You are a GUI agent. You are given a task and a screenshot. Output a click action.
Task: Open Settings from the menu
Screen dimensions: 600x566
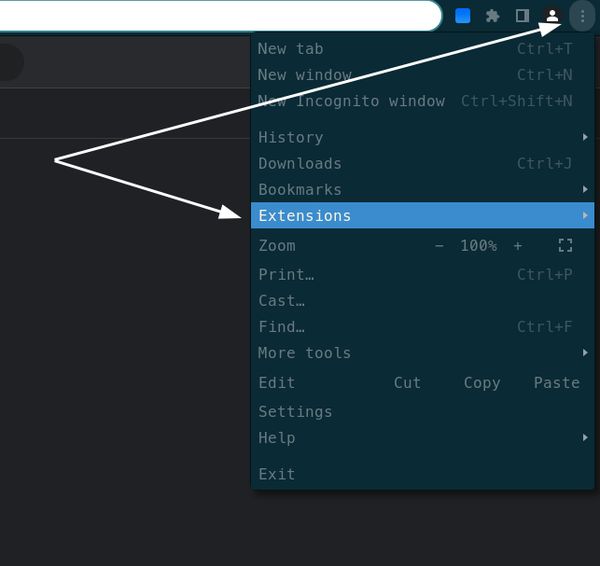(422, 411)
